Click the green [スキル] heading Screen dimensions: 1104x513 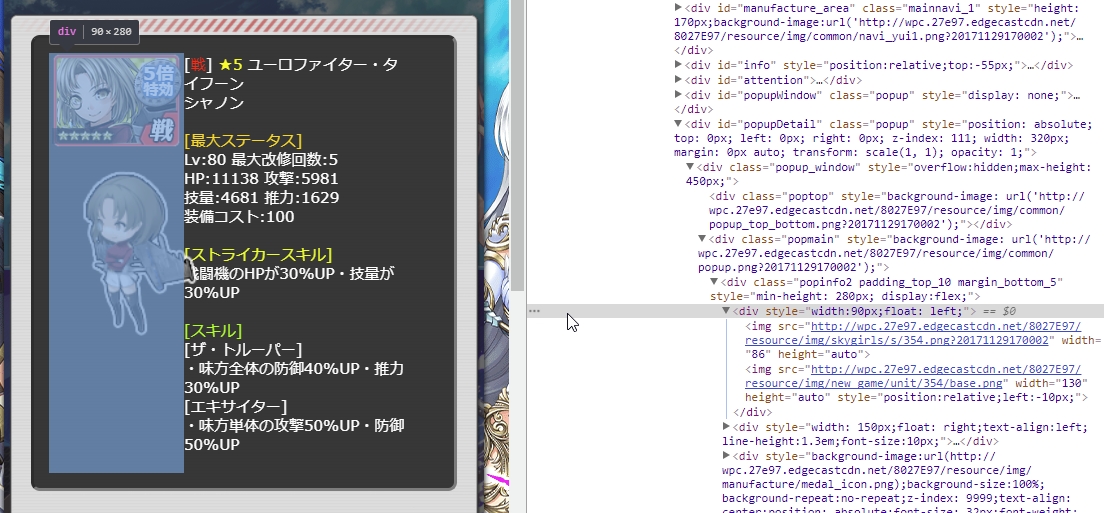click(213, 330)
